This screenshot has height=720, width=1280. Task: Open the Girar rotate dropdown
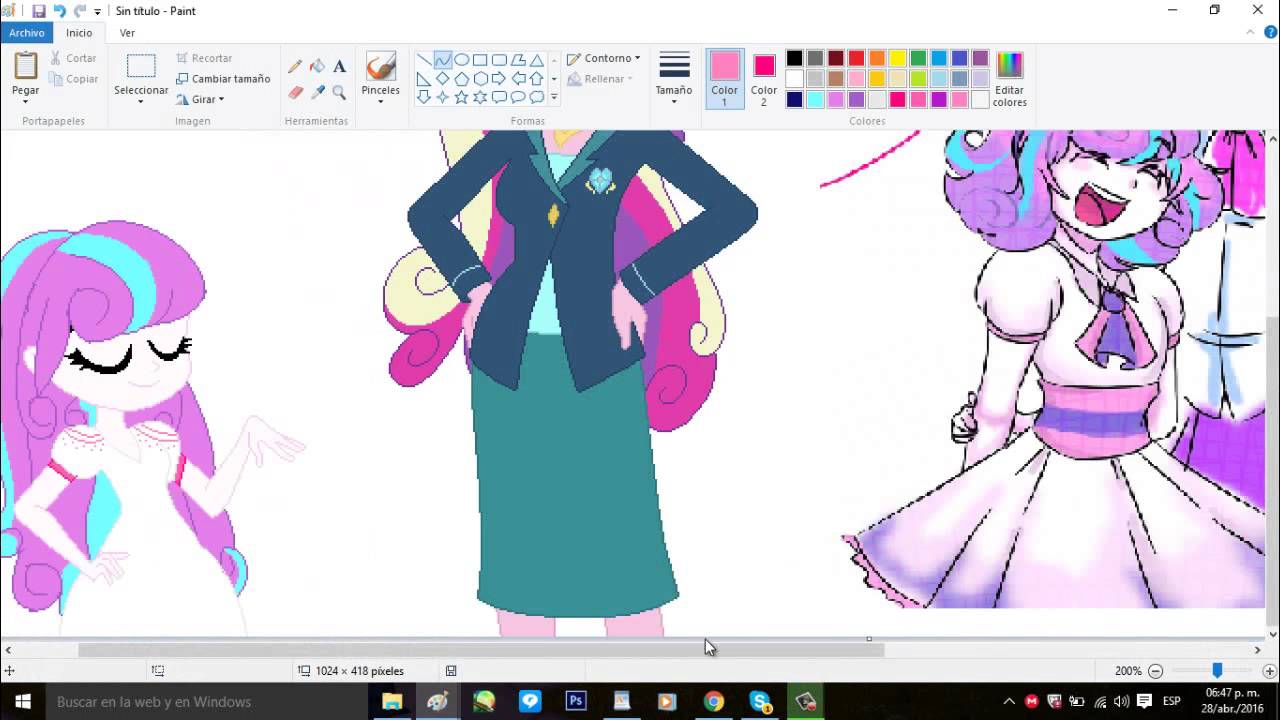(x=200, y=99)
